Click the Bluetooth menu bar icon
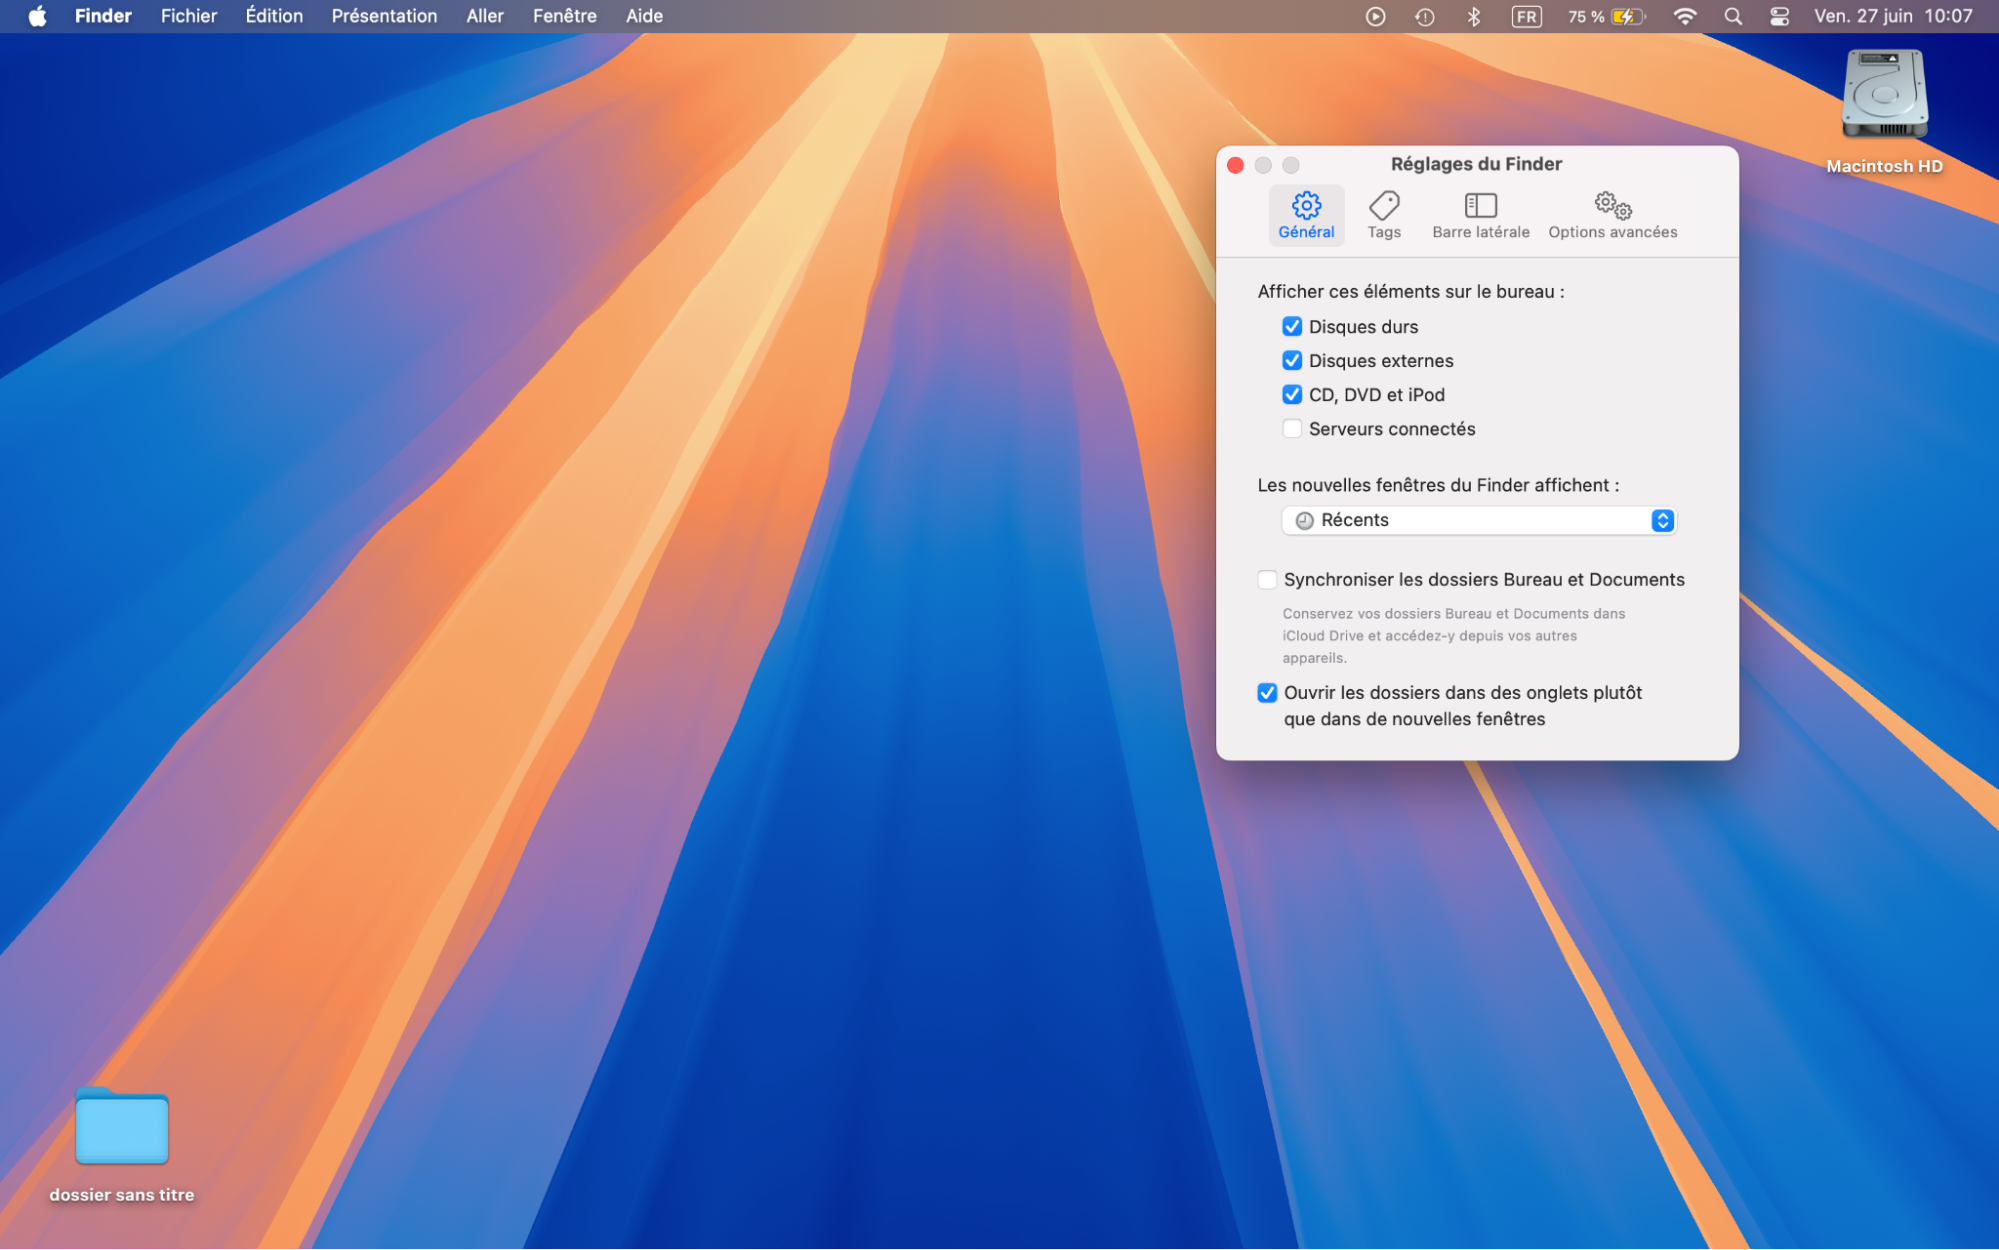 (x=1473, y=16)
